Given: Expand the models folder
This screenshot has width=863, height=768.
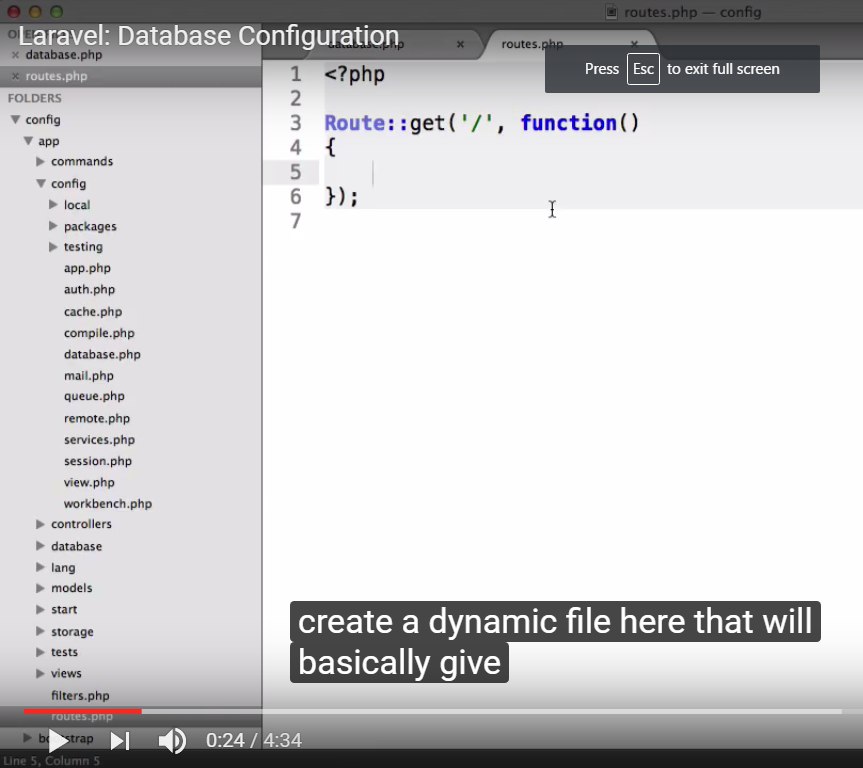Looking at the screenshot, I should (40, 588).
